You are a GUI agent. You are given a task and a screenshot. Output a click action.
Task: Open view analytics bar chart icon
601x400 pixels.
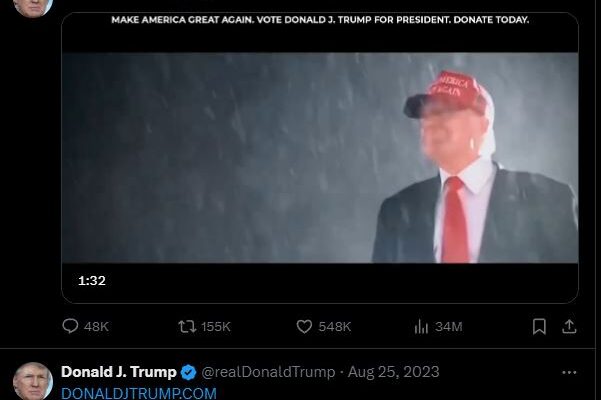[x=421, y=327]
